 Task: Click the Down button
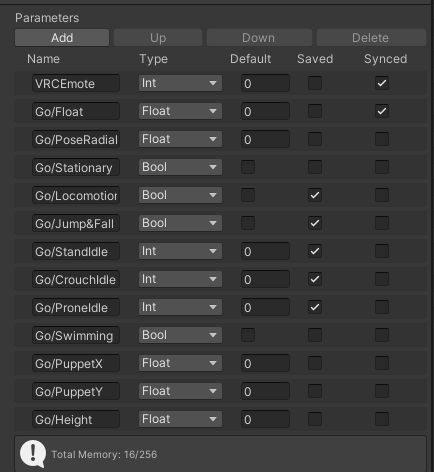click(x=259, y=38)
